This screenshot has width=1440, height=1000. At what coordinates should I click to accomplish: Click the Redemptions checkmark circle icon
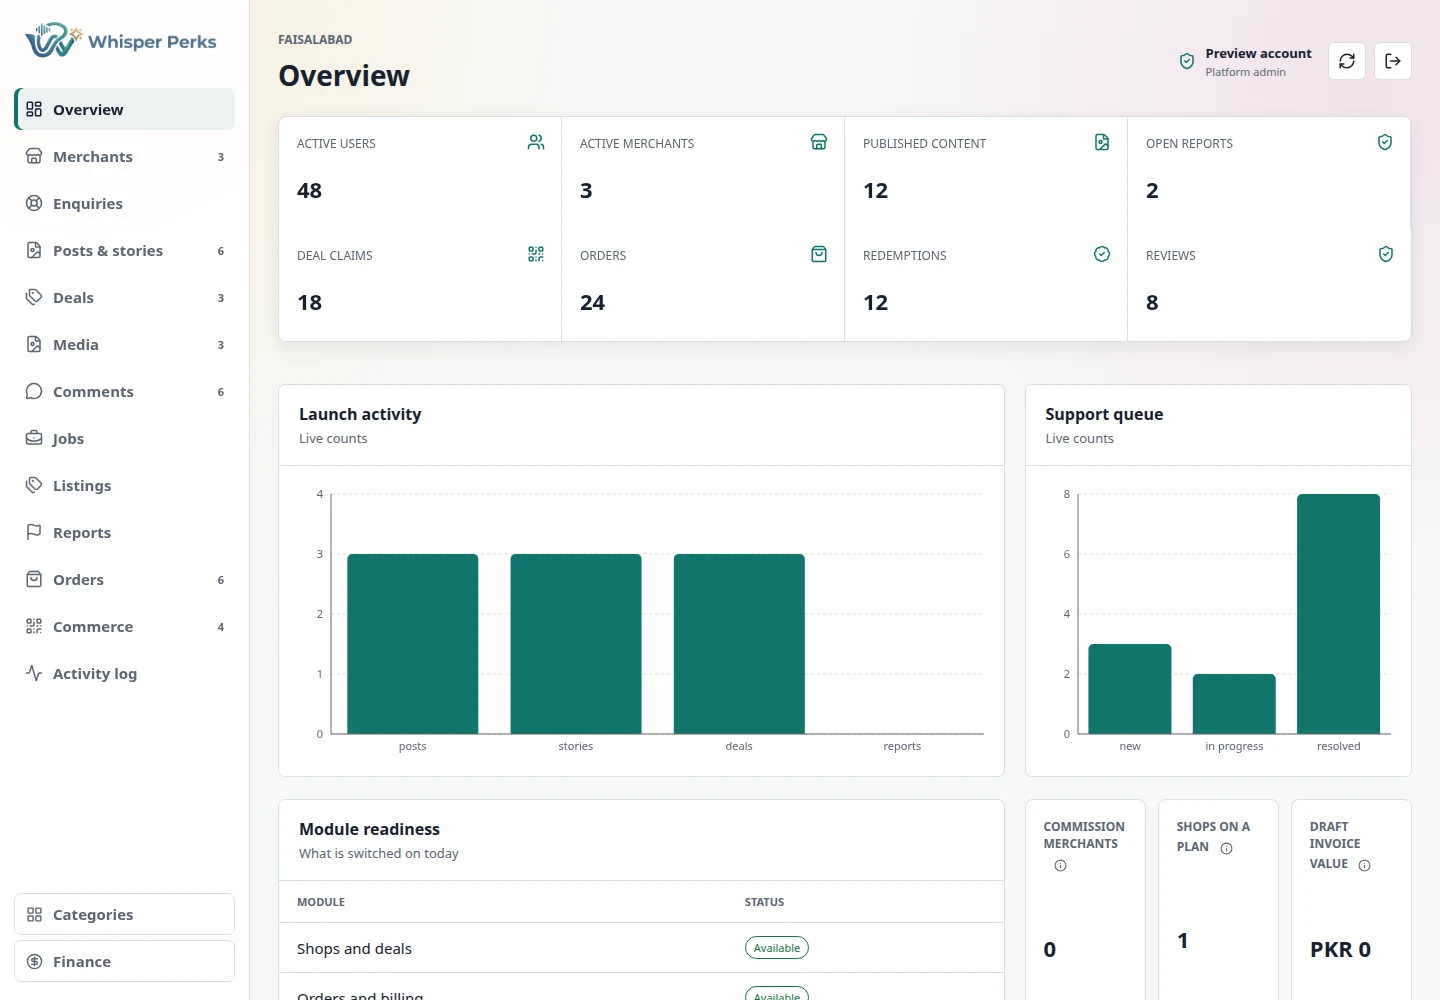1102,254
